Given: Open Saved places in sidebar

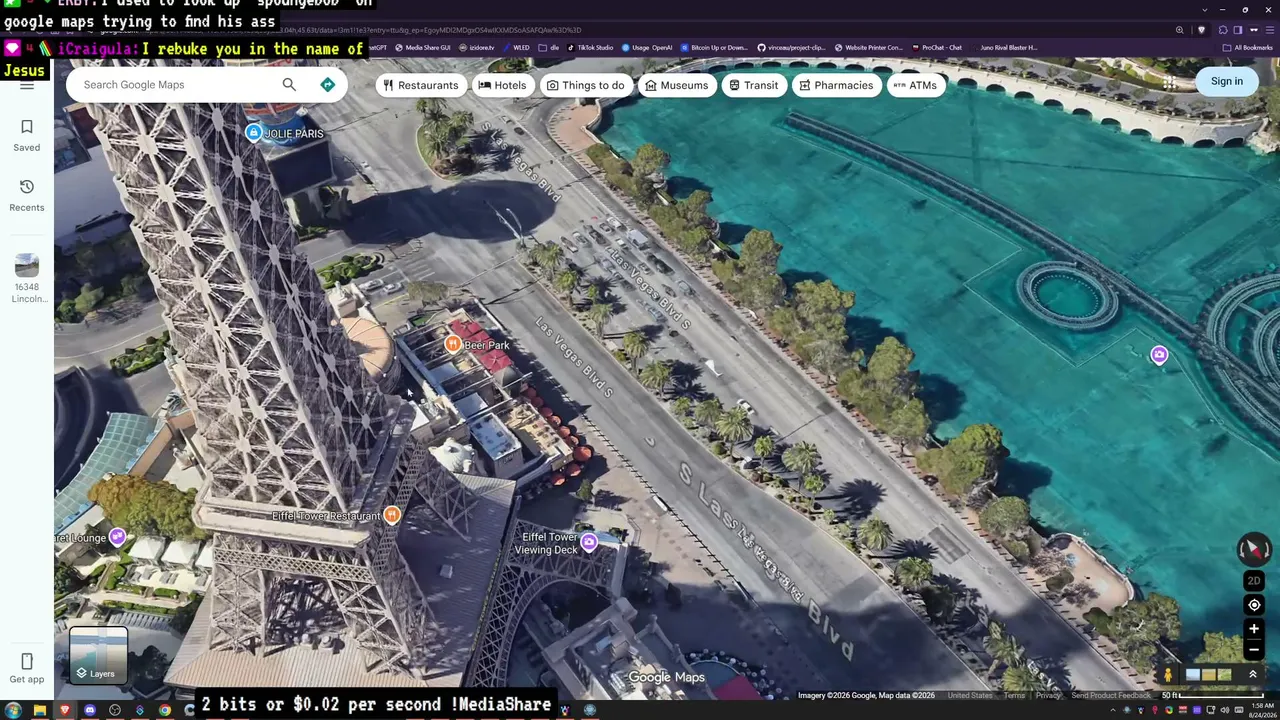Looking at the screenshot, I should point(27,136).
